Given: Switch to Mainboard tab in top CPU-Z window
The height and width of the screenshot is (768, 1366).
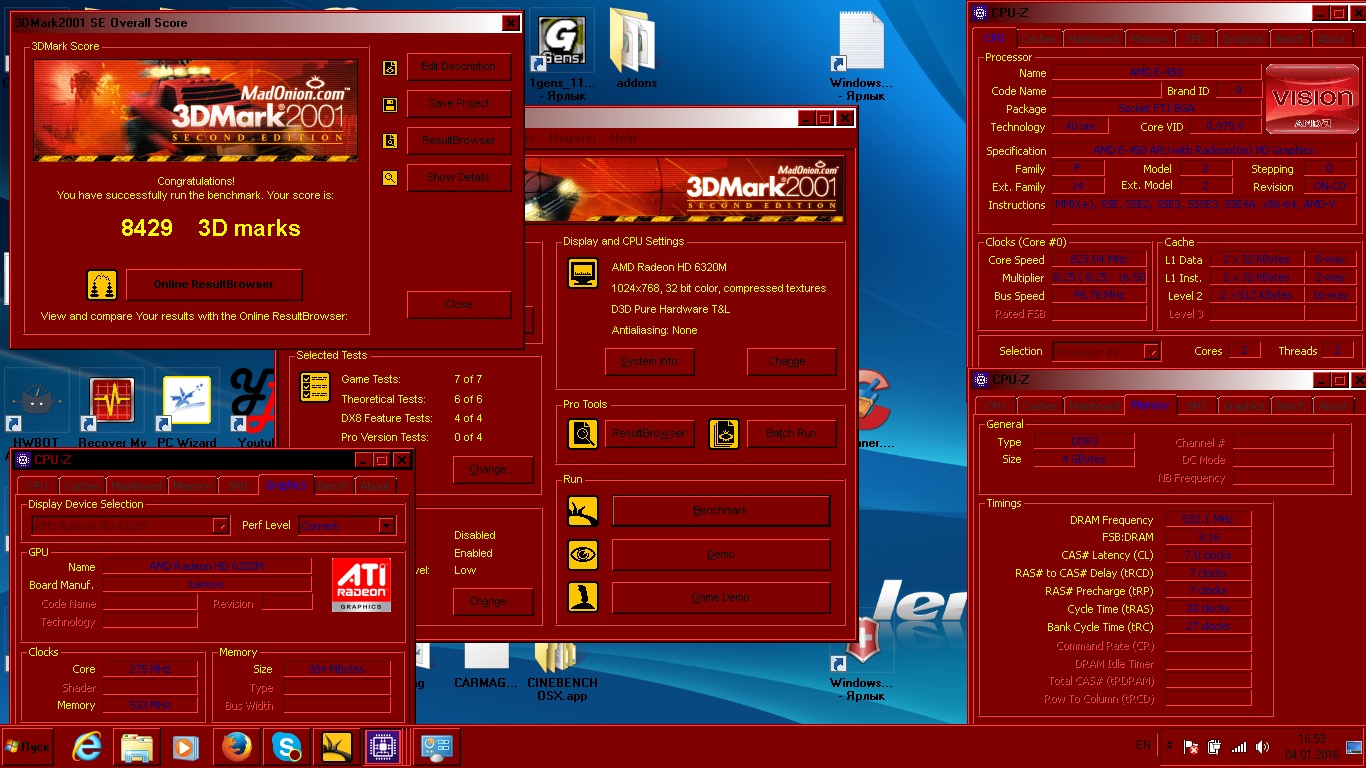Looking at the screenshot, I should click(1093, 39).
